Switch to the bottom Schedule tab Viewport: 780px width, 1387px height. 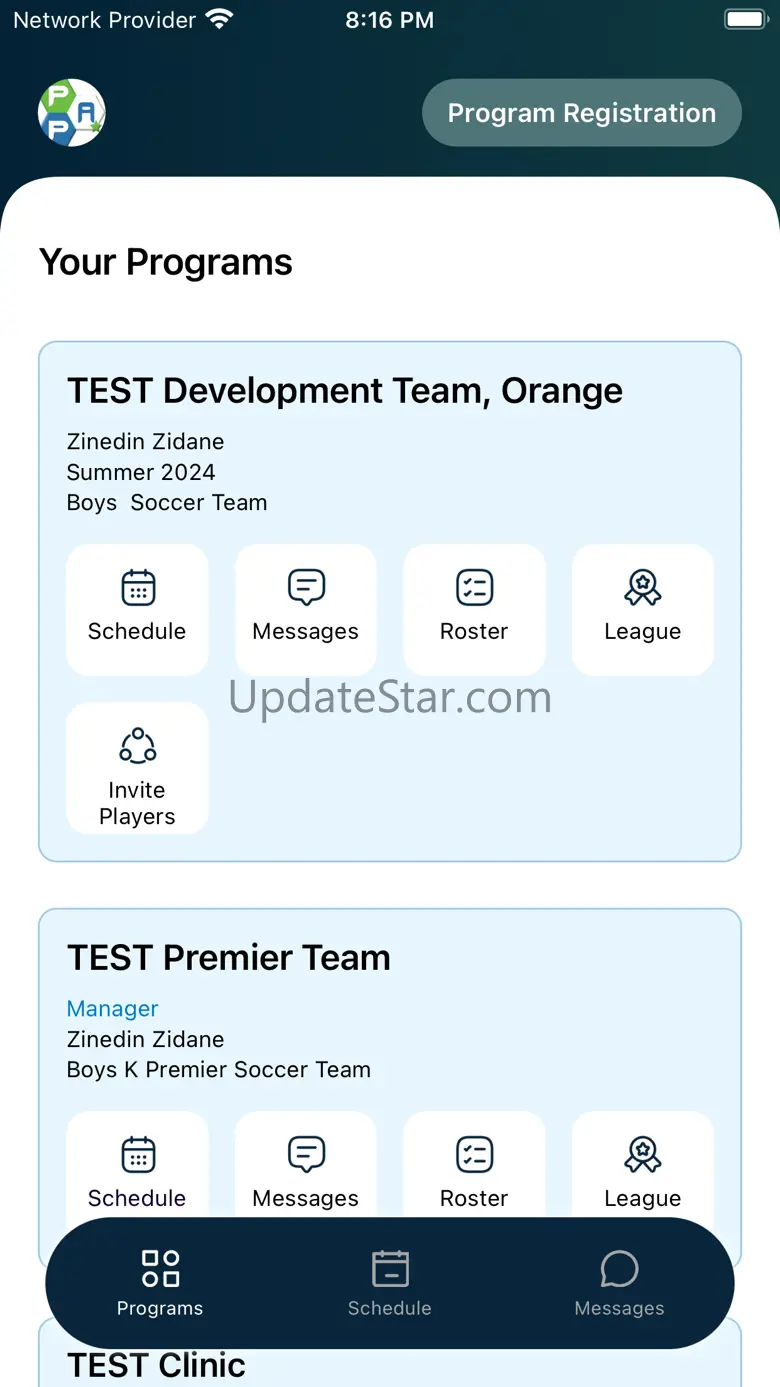(390, 1282)
